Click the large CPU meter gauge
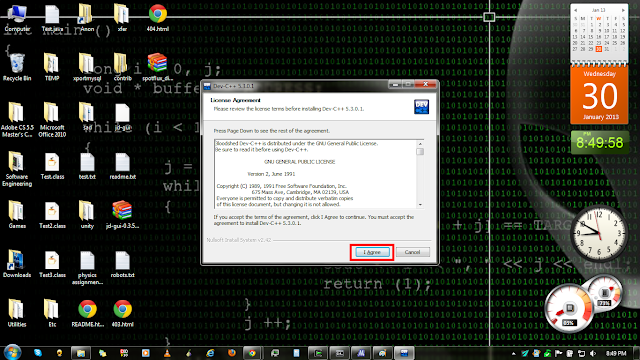Viewport: 640px width, 360px height. (x=569, y=308)
